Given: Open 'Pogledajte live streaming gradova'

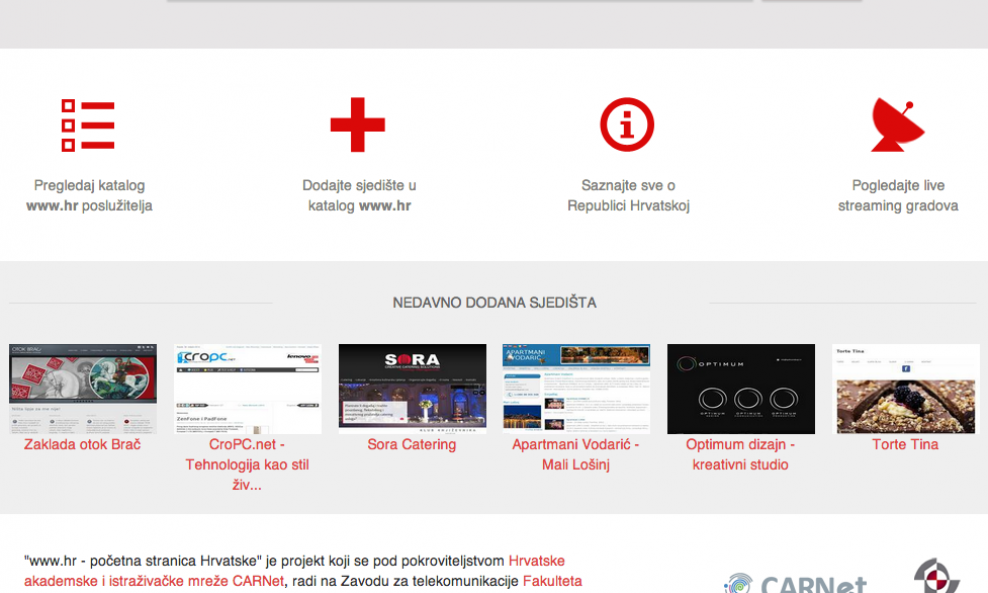Looking at the screenshot, I should click(x=898, y=195).
